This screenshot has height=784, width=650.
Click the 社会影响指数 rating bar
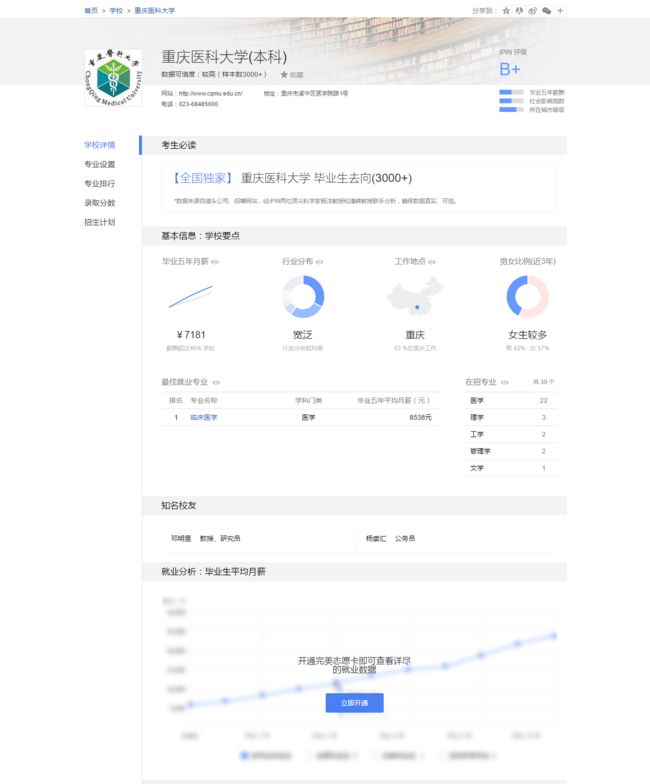pyautogui.click(x=511, y=101)
